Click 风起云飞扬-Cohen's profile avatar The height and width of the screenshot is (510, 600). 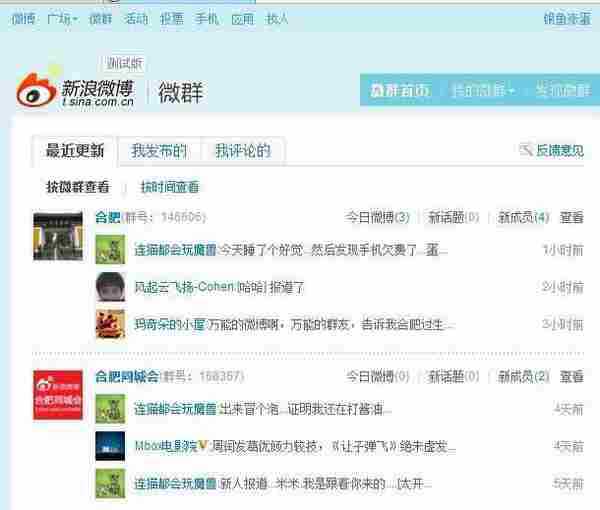click(x=109, y=286)
